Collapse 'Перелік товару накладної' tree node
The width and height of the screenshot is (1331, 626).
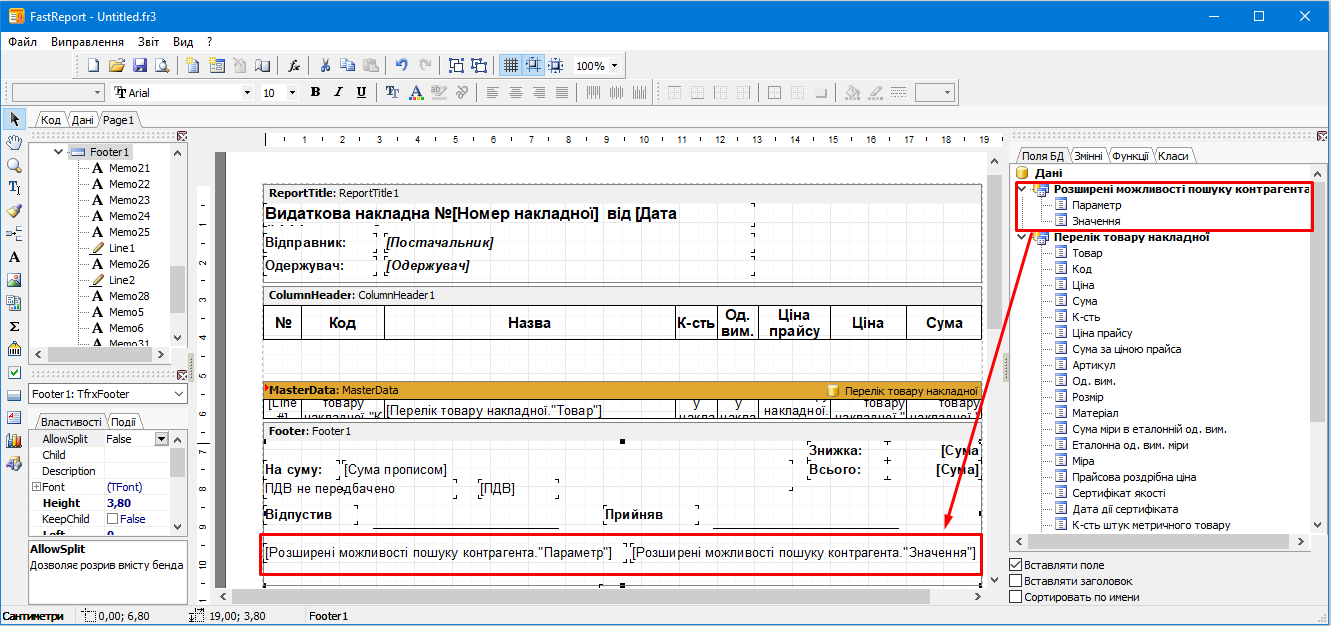click(1021, 238)
